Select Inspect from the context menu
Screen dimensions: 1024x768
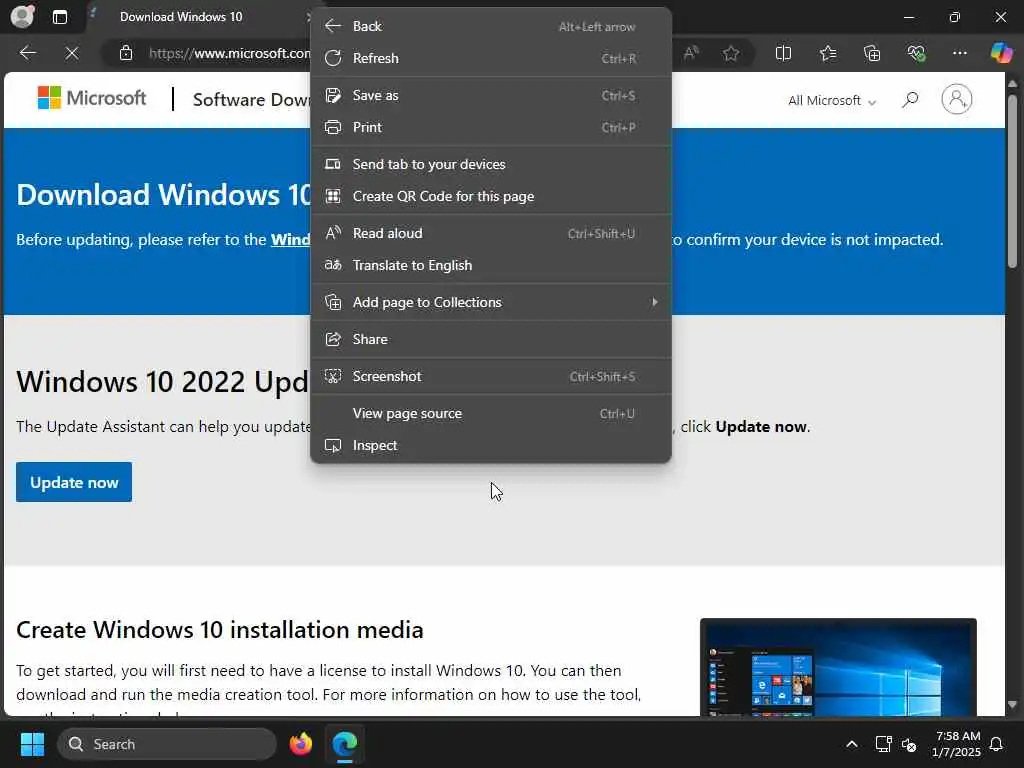490,445
